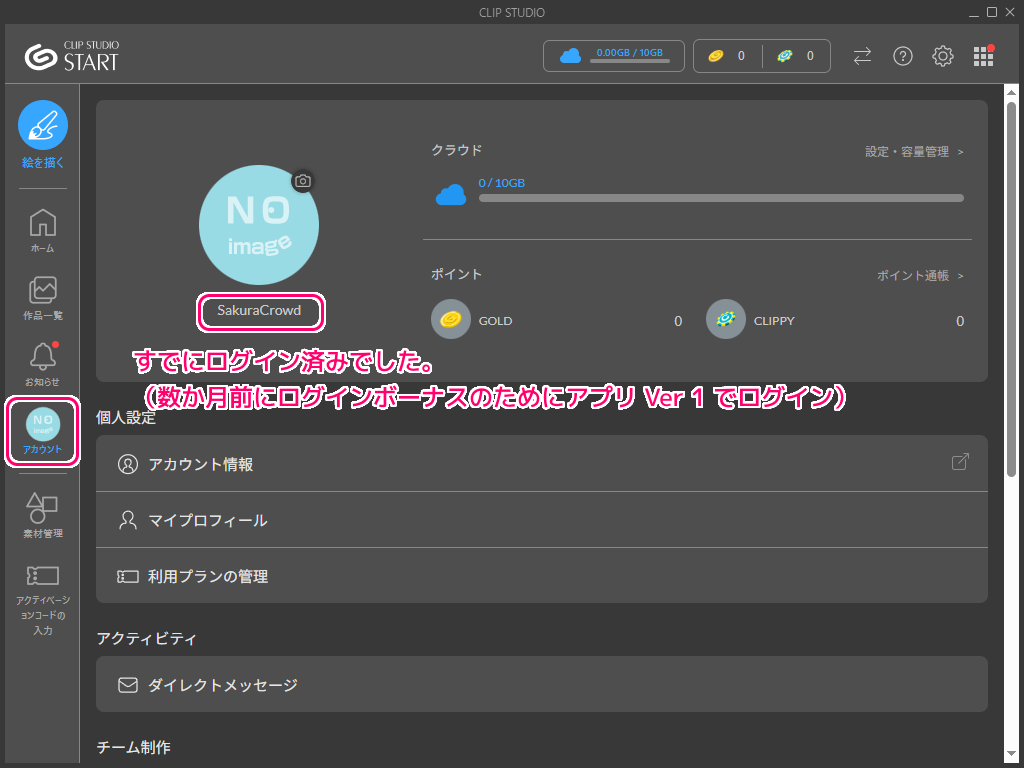The width and height of the screenshot is (1024, 768).
Task: Click the scrollbar up arrow
Action: (x=1011, y=91)
